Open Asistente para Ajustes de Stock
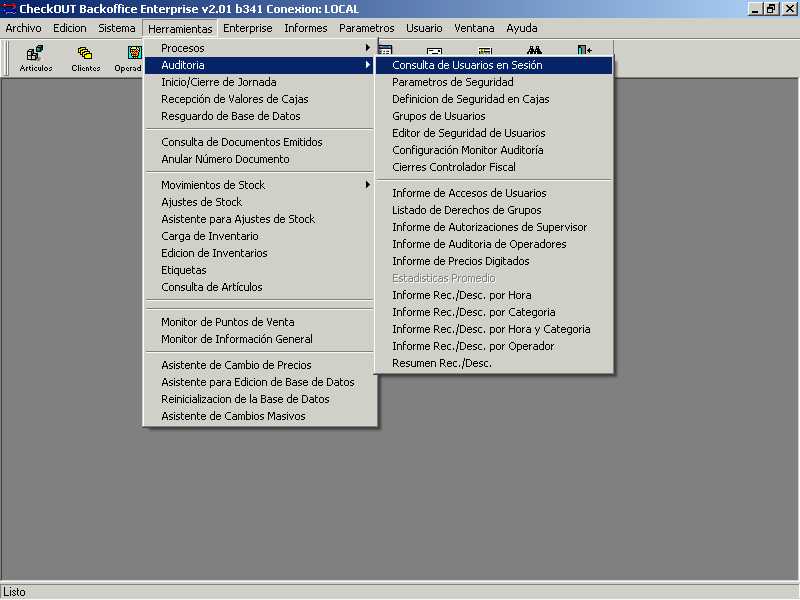Image resolution: width=800 pixels, height=600 pixels. (260, 219)
